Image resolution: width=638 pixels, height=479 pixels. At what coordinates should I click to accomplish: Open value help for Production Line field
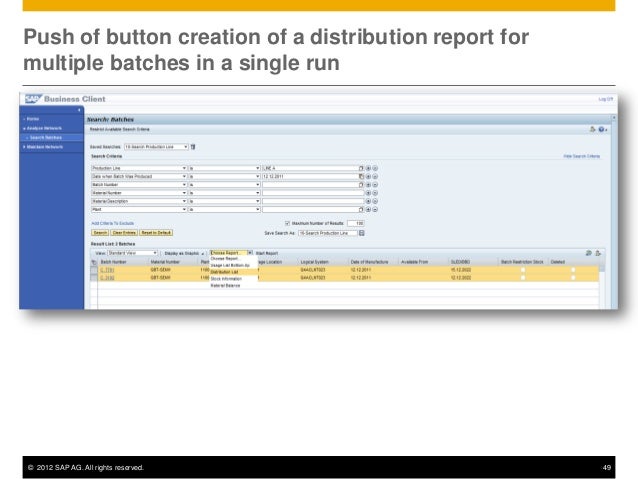pos(362,167)
